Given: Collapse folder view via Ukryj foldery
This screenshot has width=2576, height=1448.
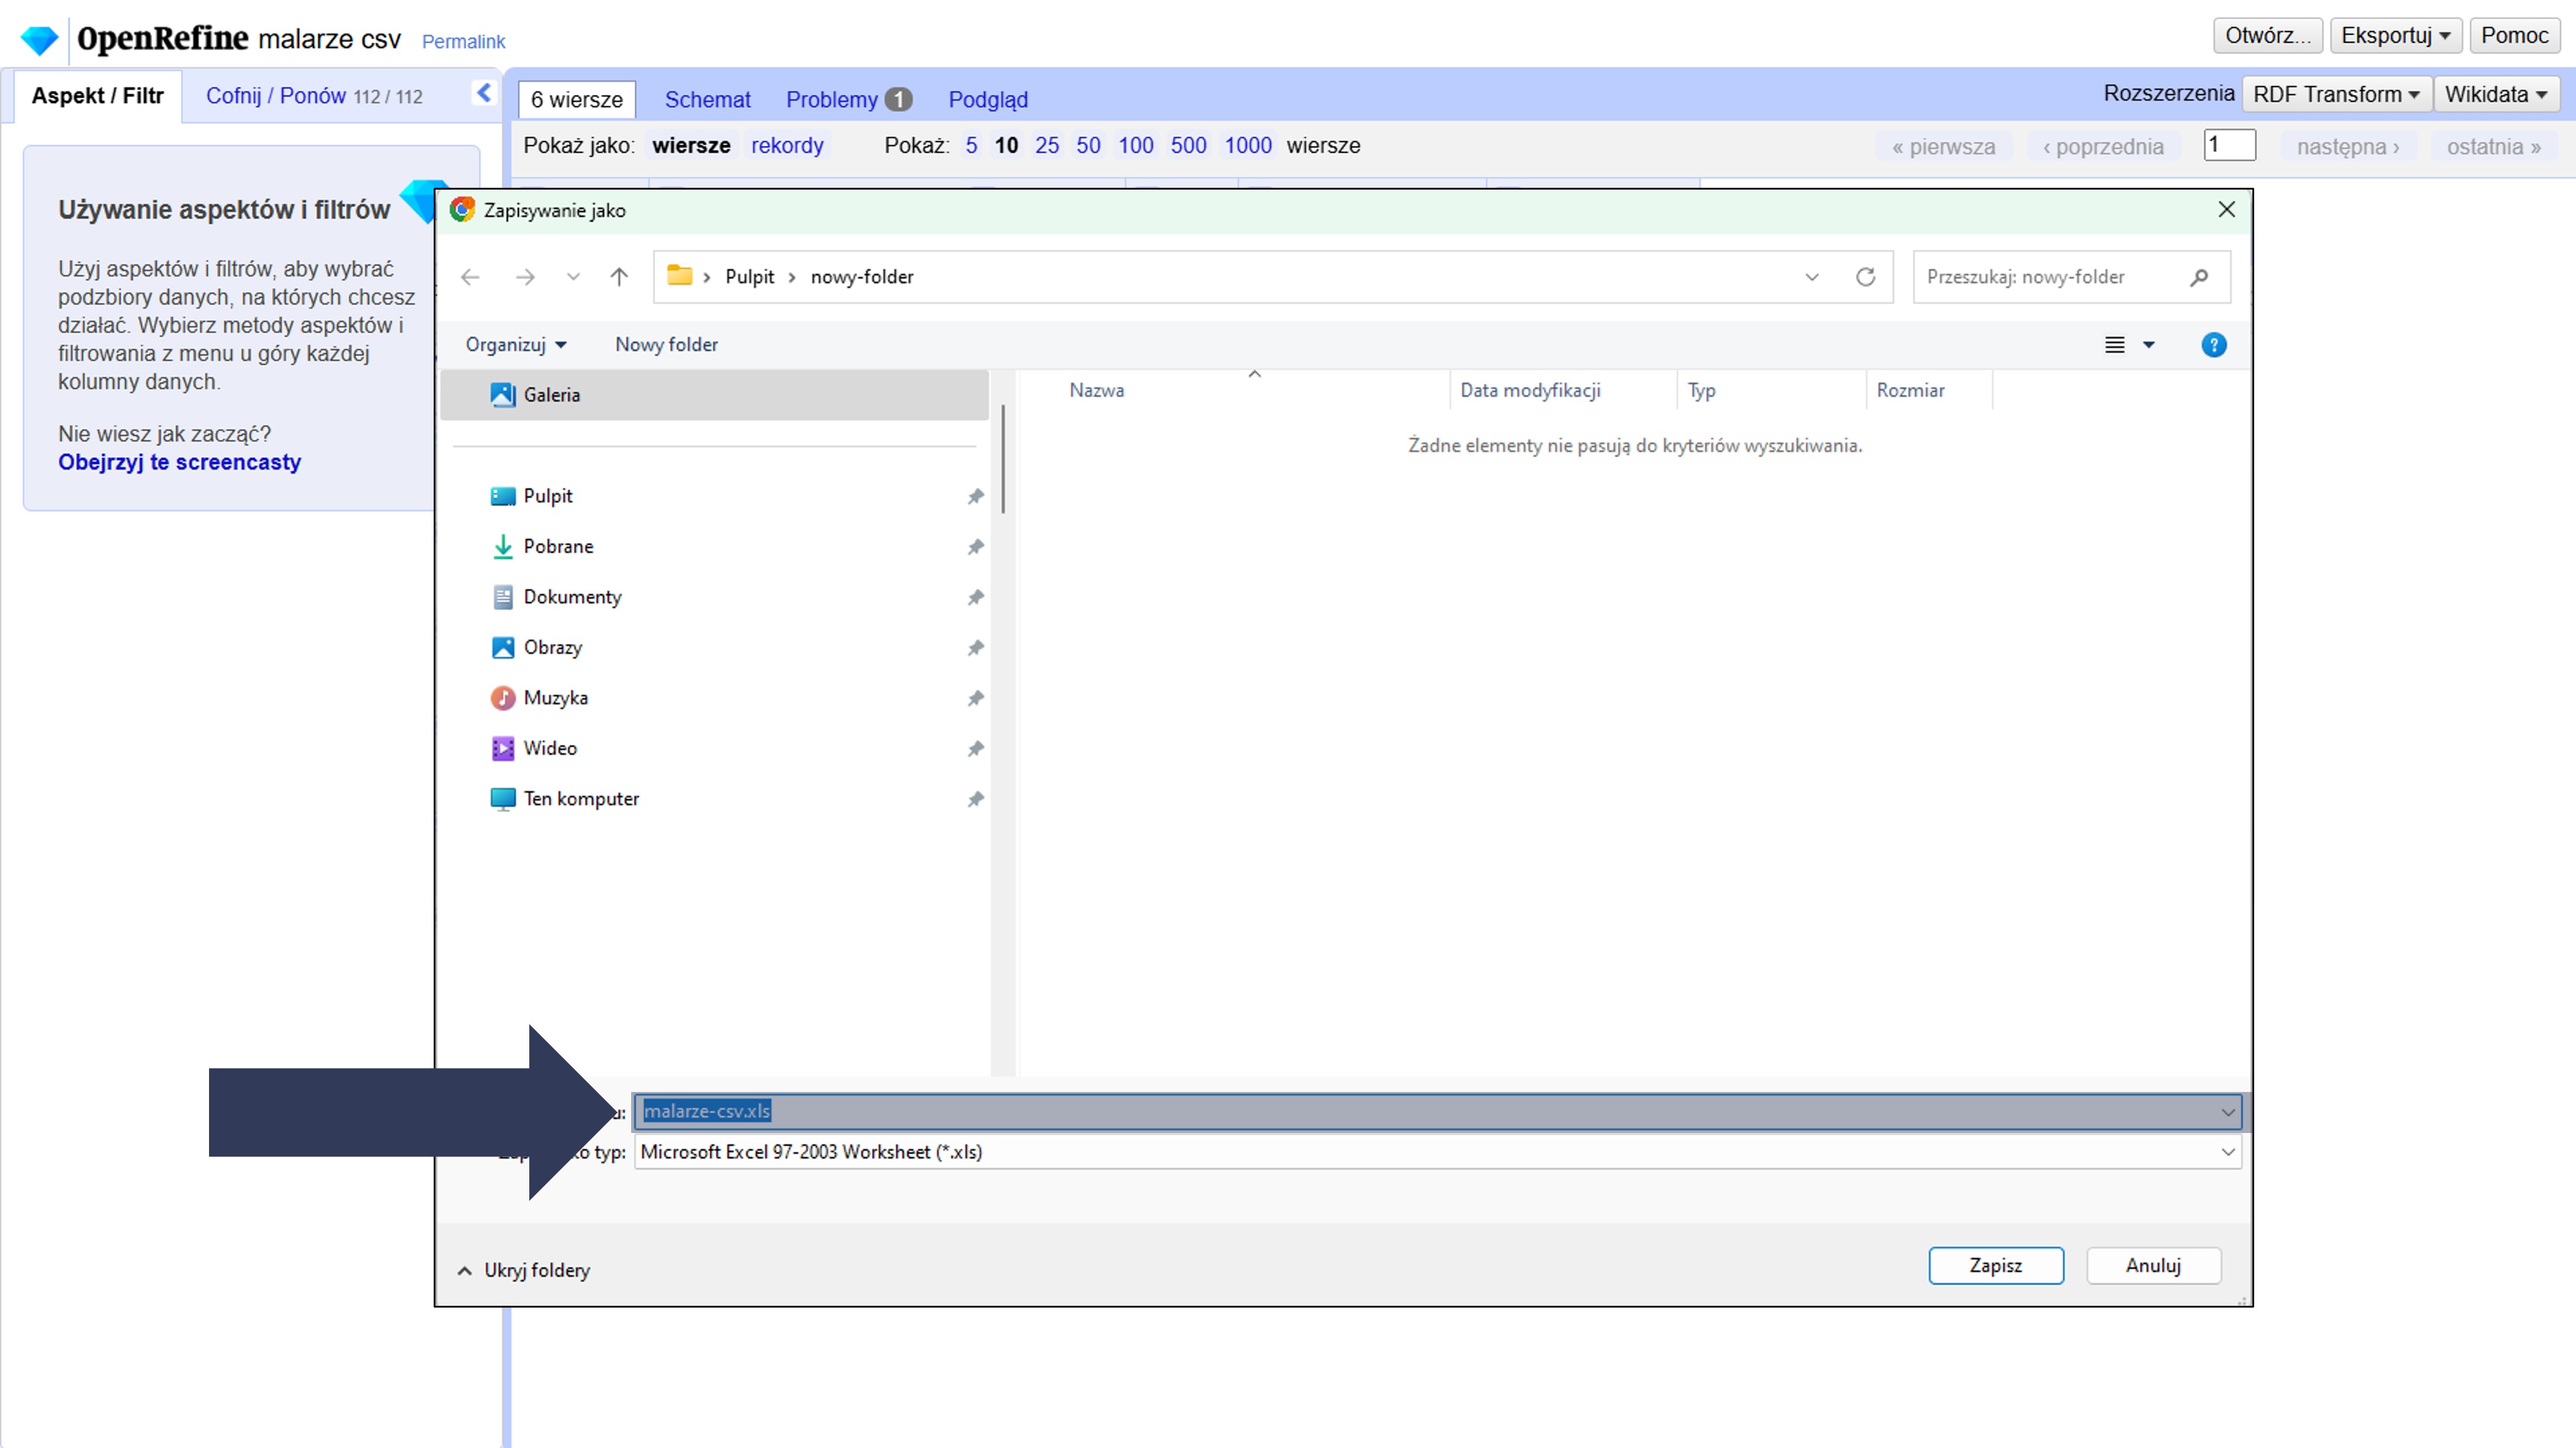Looking at the screenshot, I should 524,1270.
